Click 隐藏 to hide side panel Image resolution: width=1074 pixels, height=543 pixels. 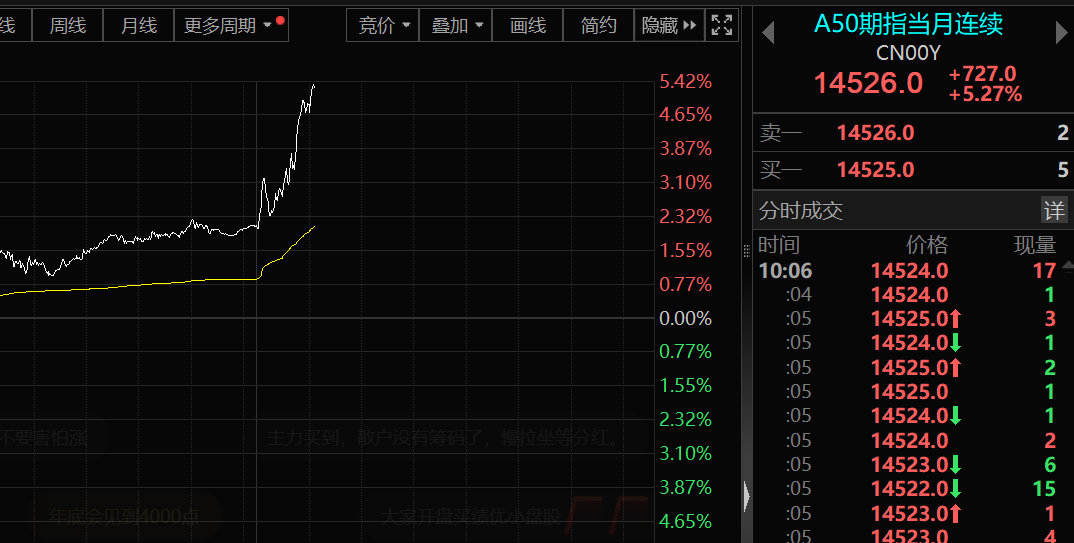[x=669, y=26]
